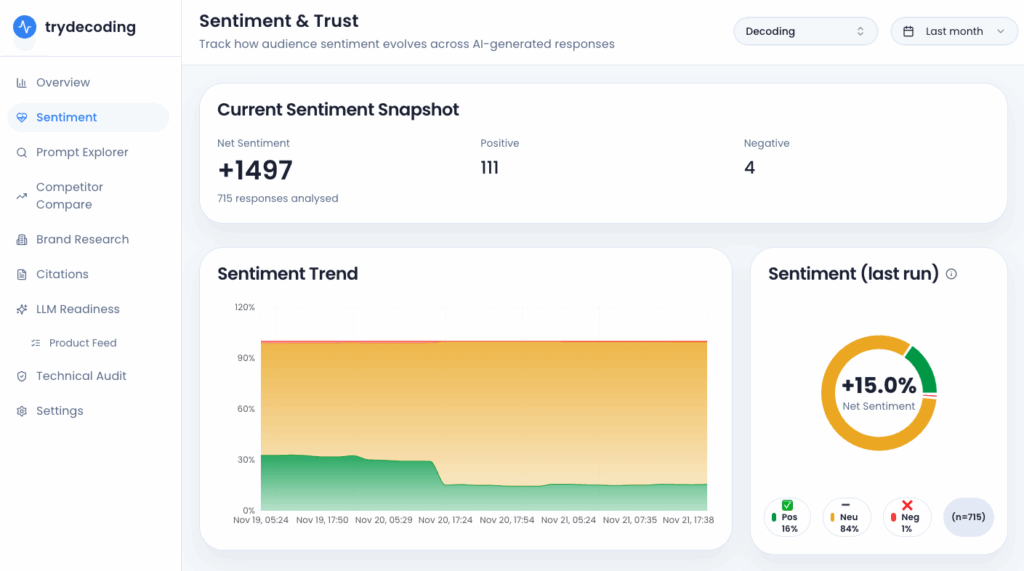Click the Technical Audit shield icon
This screenshot has height=571, width=1024.
click(x=22, y=377)
